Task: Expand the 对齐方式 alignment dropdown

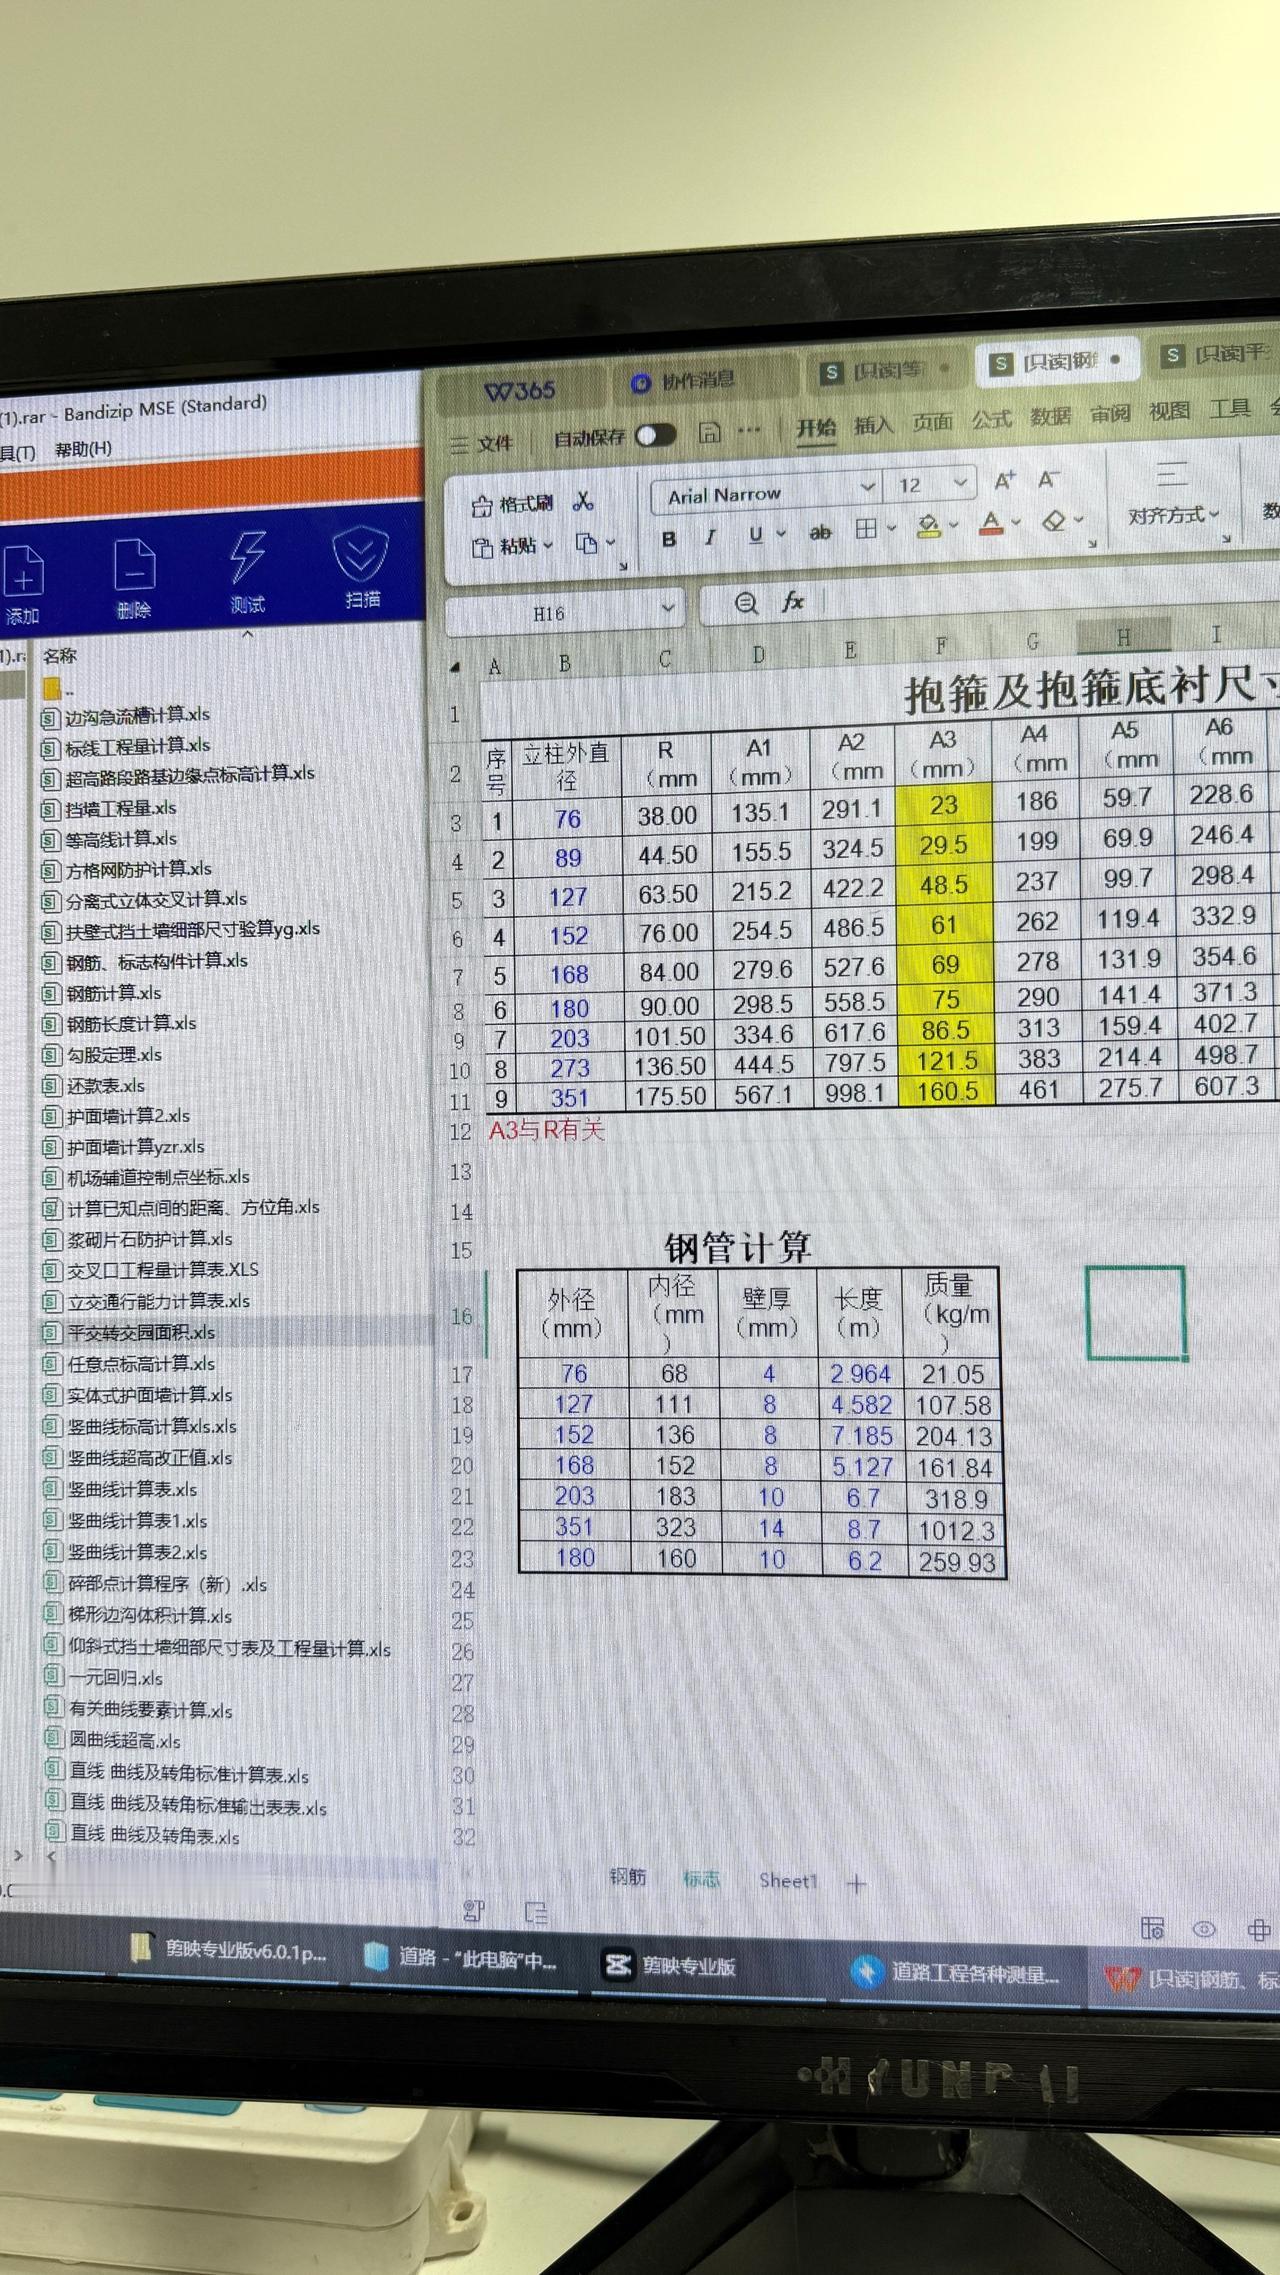Action: coord(1214,514)
